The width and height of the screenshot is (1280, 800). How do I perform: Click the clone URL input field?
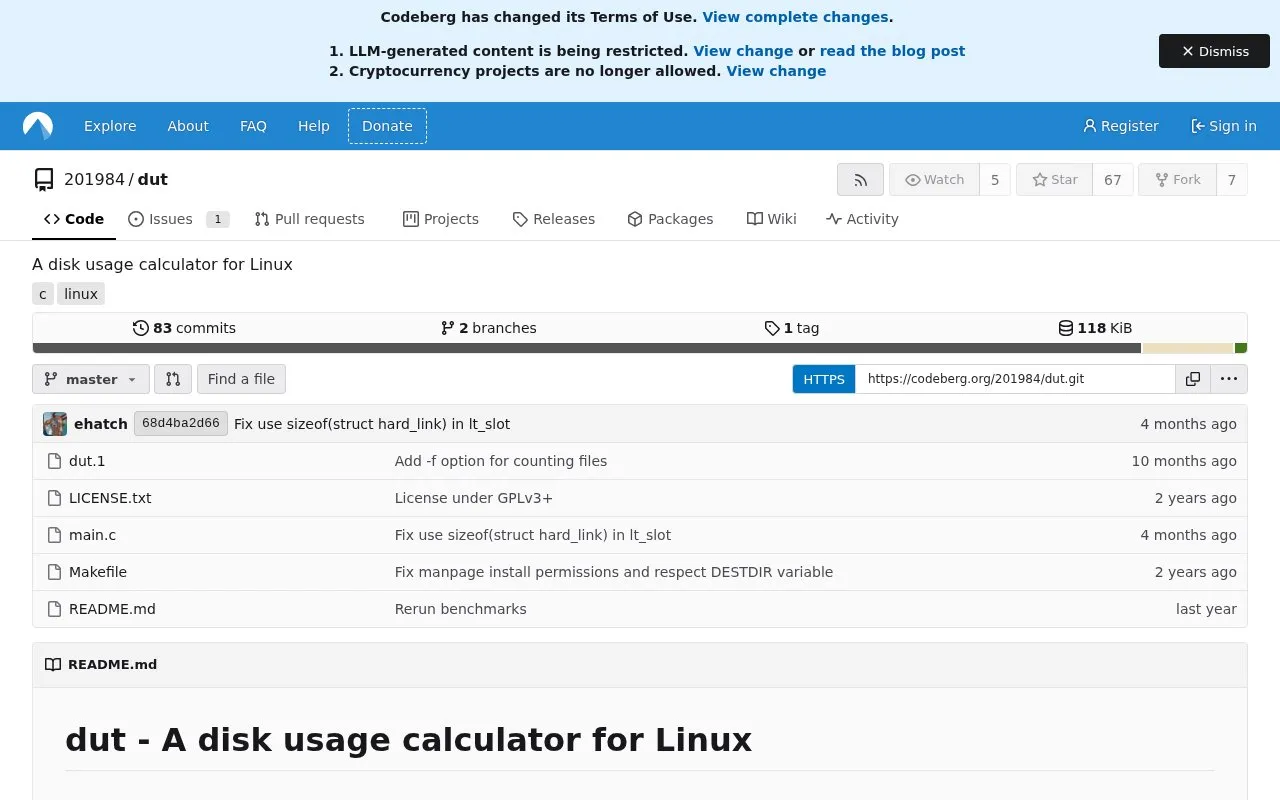coord(1015,379)
